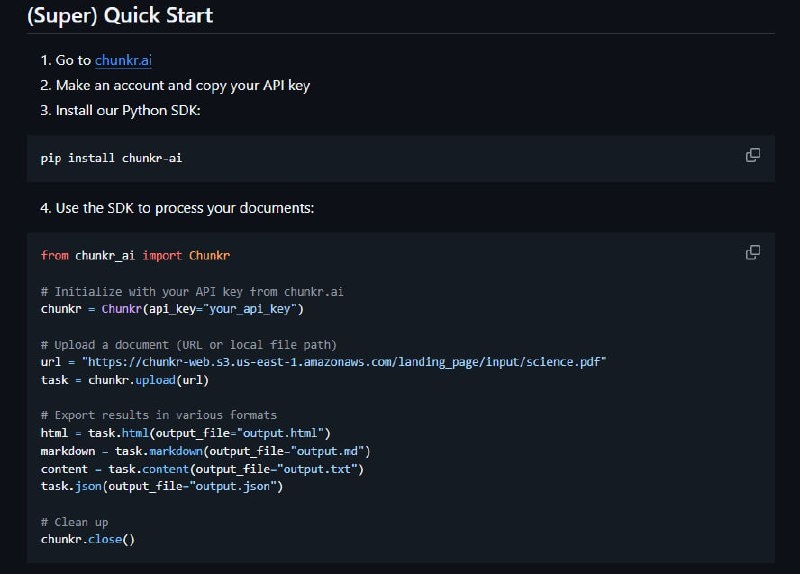Click the (Super) Quick Start heading
Viewport: 800px width, 574px height.
click(120, 15)
